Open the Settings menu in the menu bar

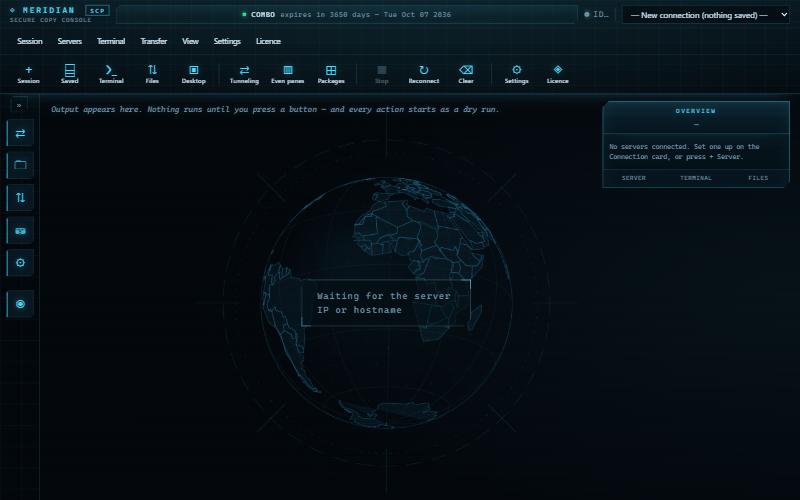pos(227,41)
